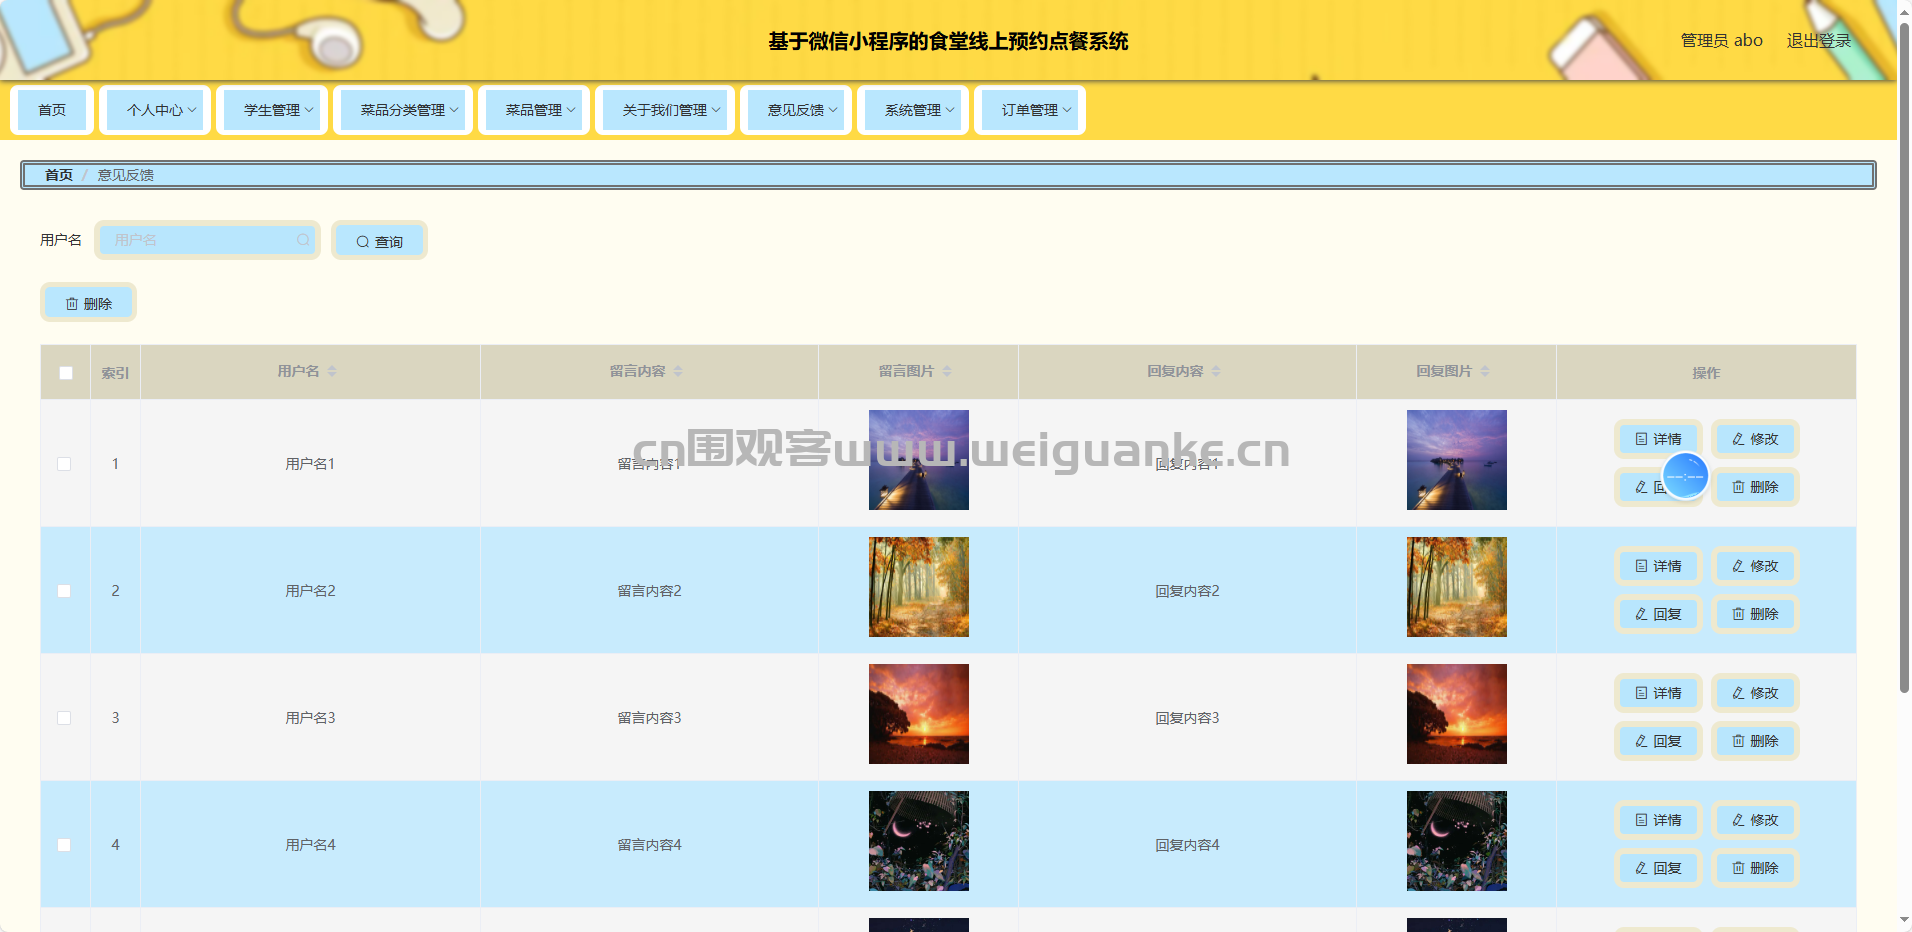Sort the 留言图片 column via its arrows
The height and width of the screenshot is (932, 1912).
pos(947,372)
